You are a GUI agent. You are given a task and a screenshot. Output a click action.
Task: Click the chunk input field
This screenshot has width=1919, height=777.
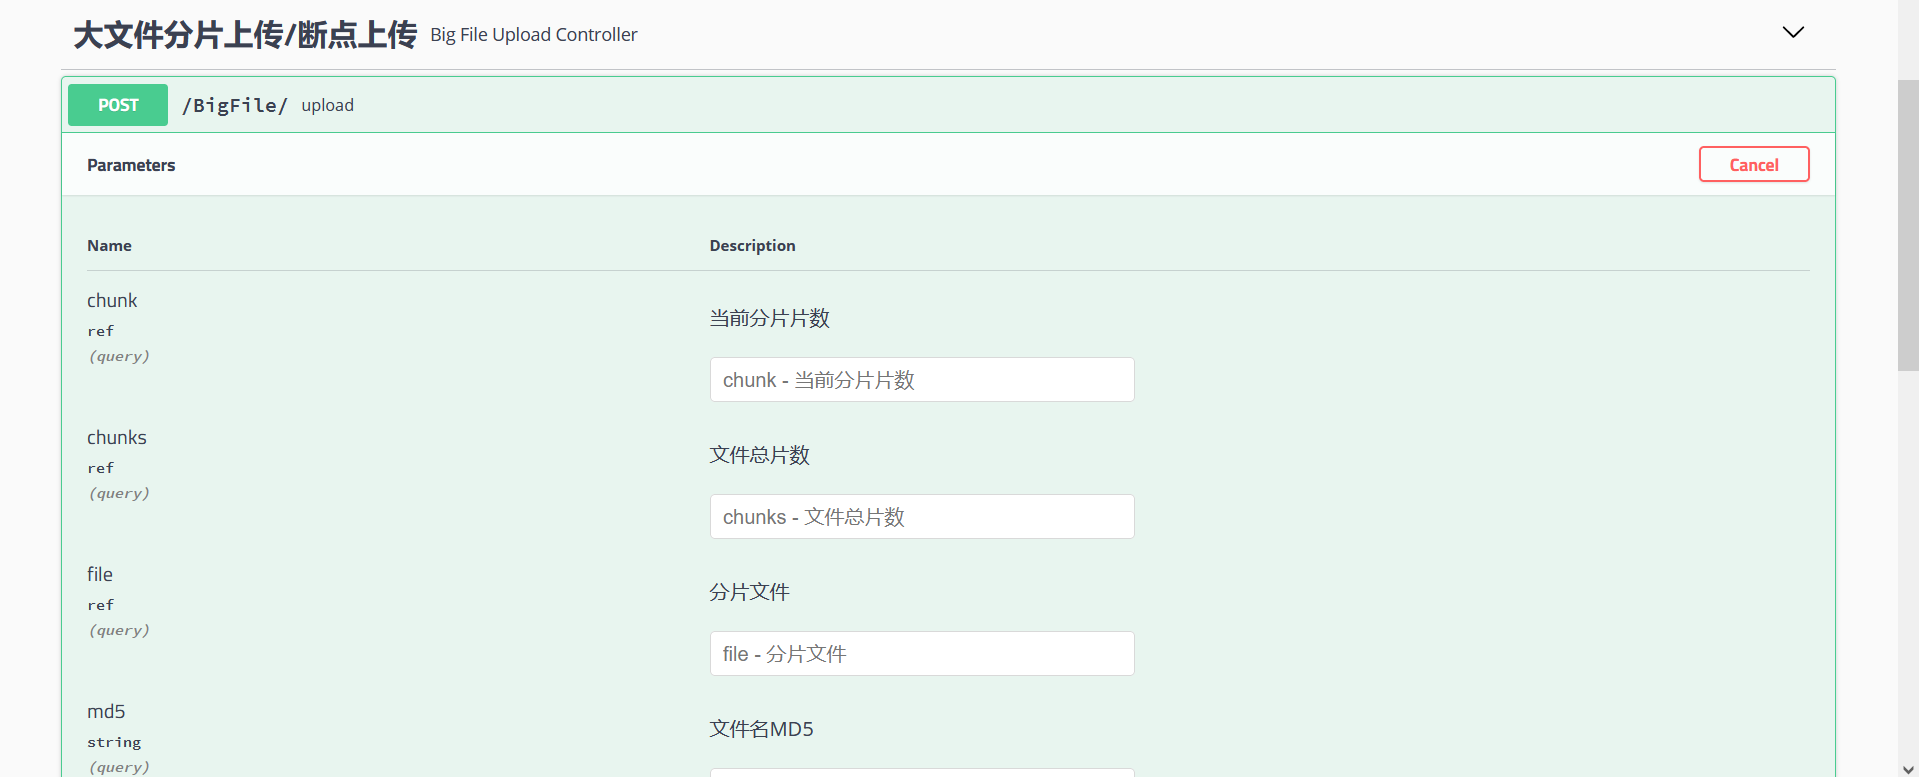pos(922,380)
